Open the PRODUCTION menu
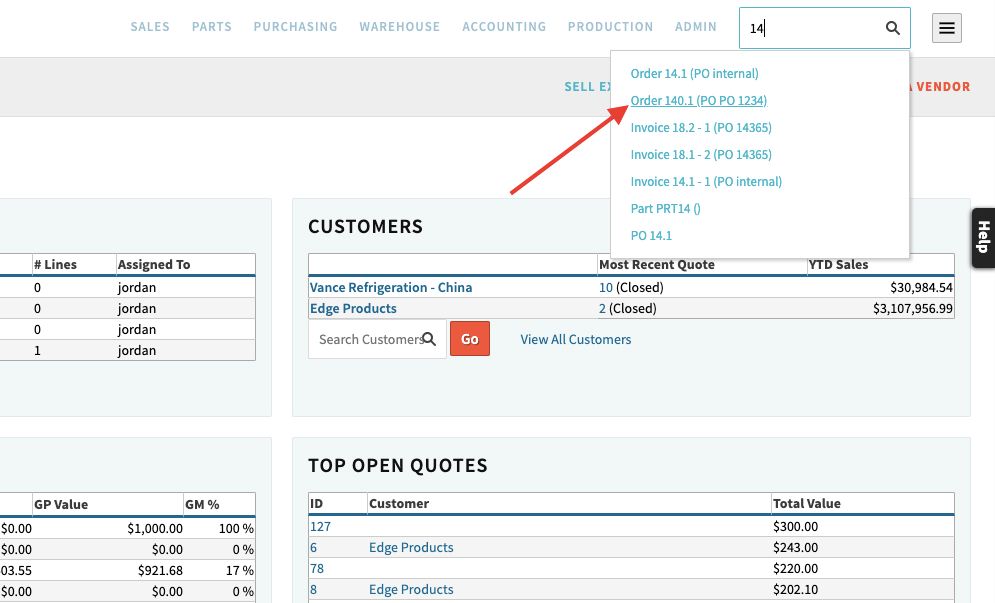The width and height of the screenshot is (995, 603). pos(610,27)
